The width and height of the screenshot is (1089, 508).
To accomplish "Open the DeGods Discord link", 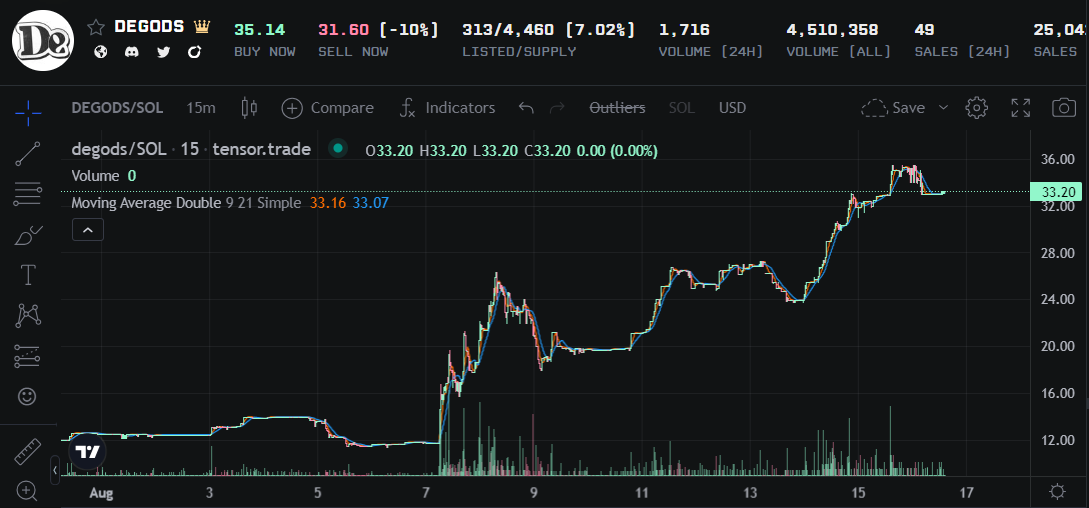I will tap(131, 51).
